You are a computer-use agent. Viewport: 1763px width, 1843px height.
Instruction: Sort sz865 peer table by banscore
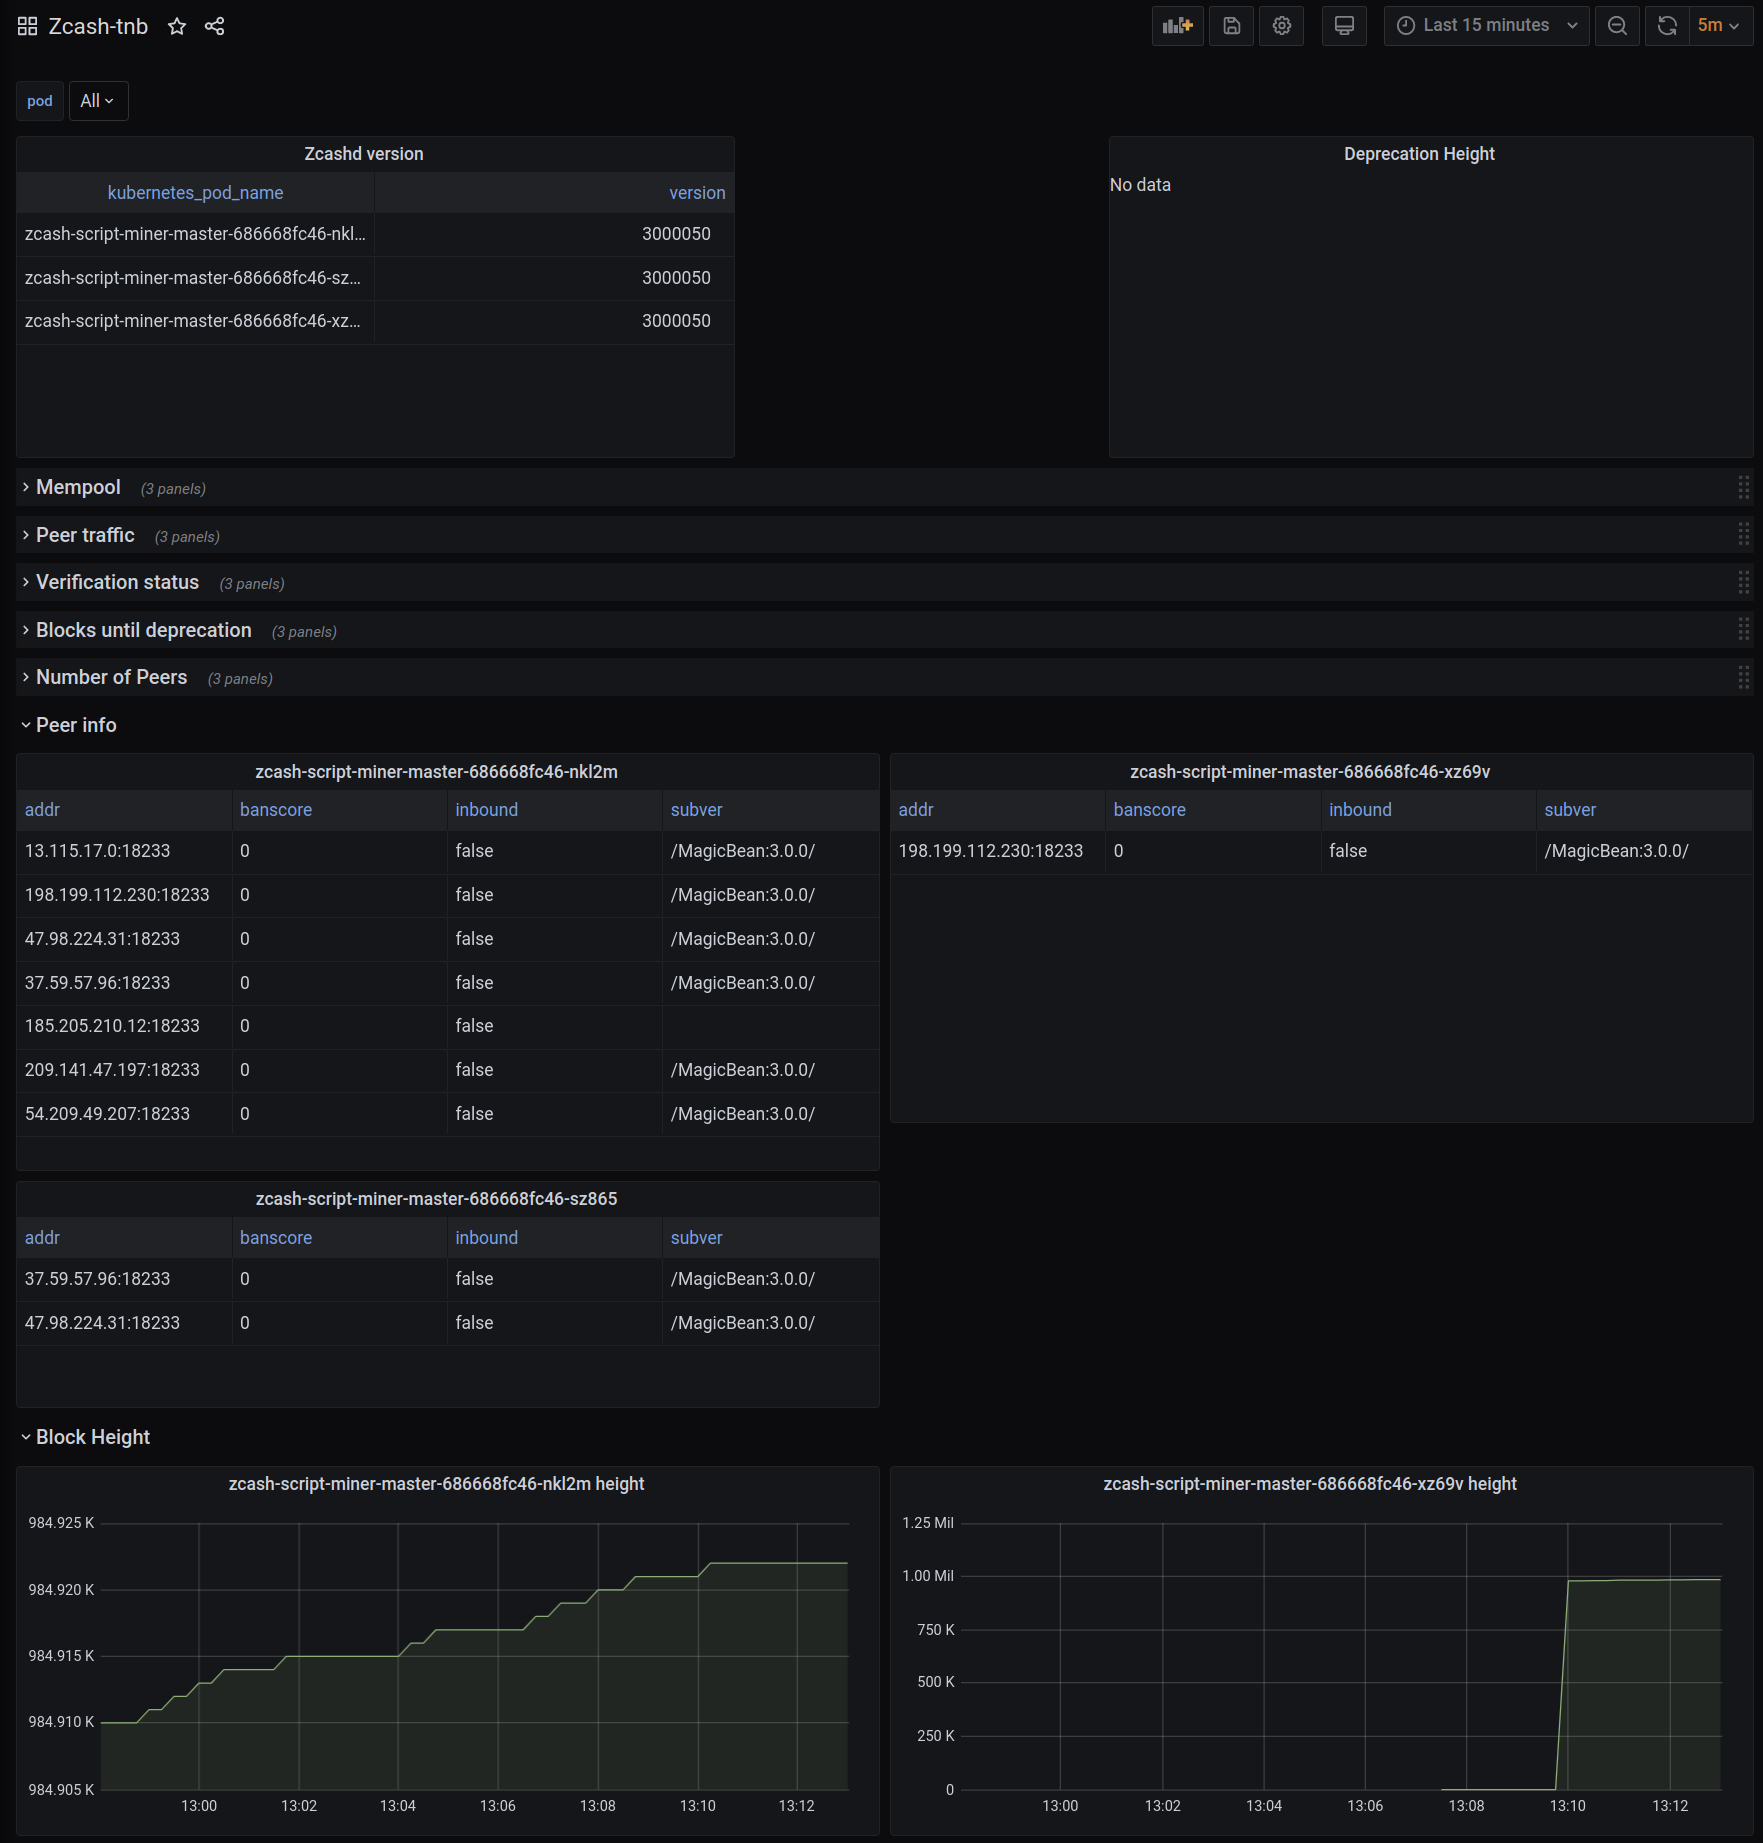coord(276,1238)
